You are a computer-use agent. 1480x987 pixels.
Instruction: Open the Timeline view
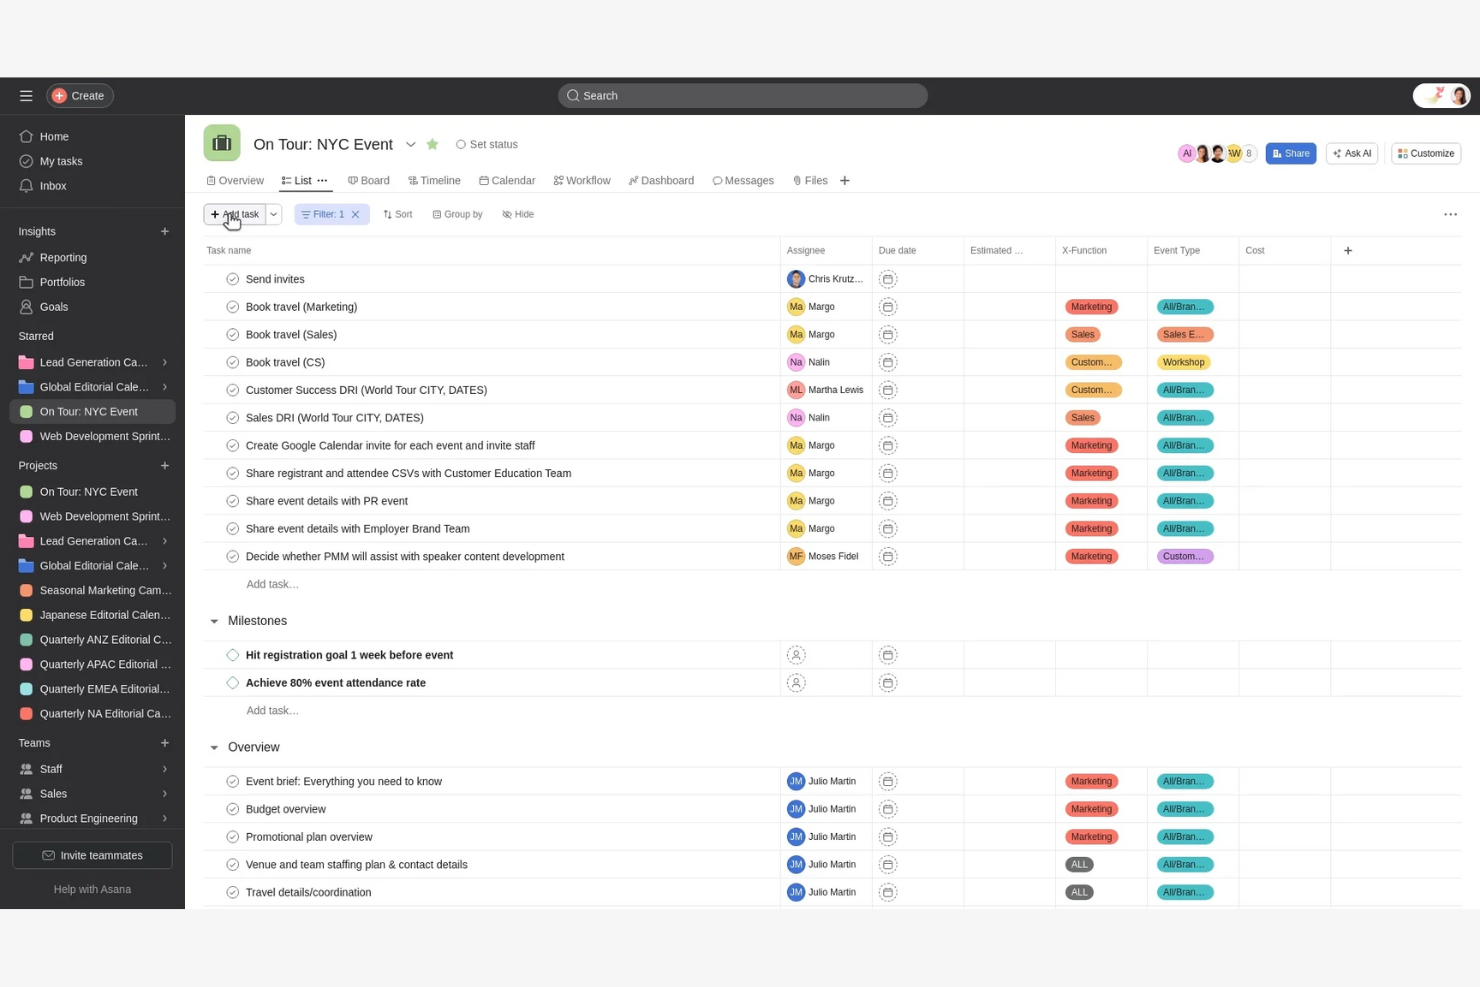click(x=434, y=180)
